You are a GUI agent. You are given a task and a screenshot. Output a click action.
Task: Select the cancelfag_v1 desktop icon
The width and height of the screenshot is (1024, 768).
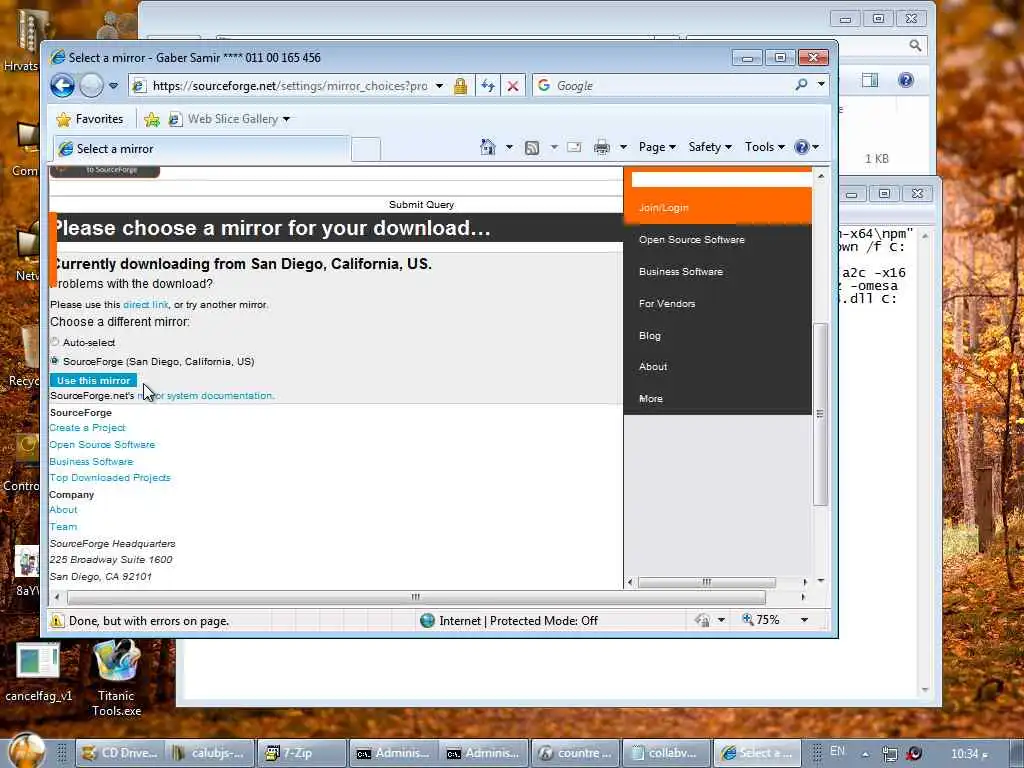click(39, 673)
